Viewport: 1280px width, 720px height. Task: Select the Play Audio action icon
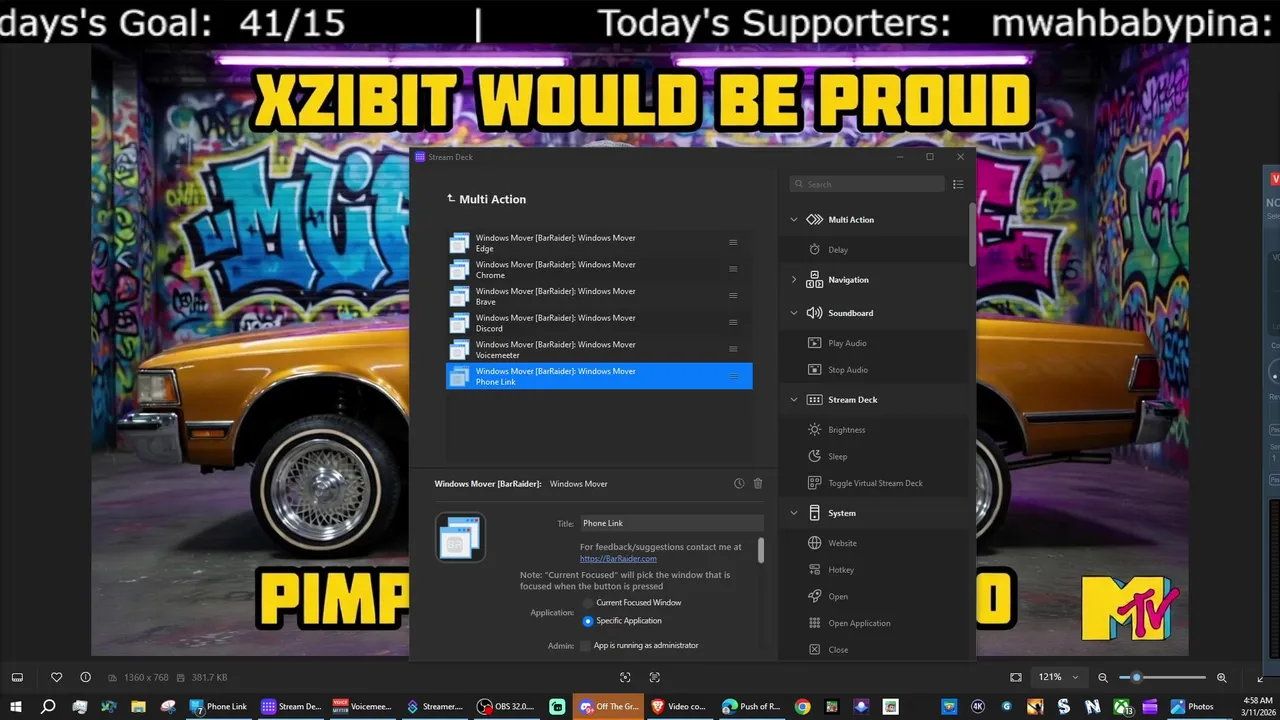tap(815, 343)
